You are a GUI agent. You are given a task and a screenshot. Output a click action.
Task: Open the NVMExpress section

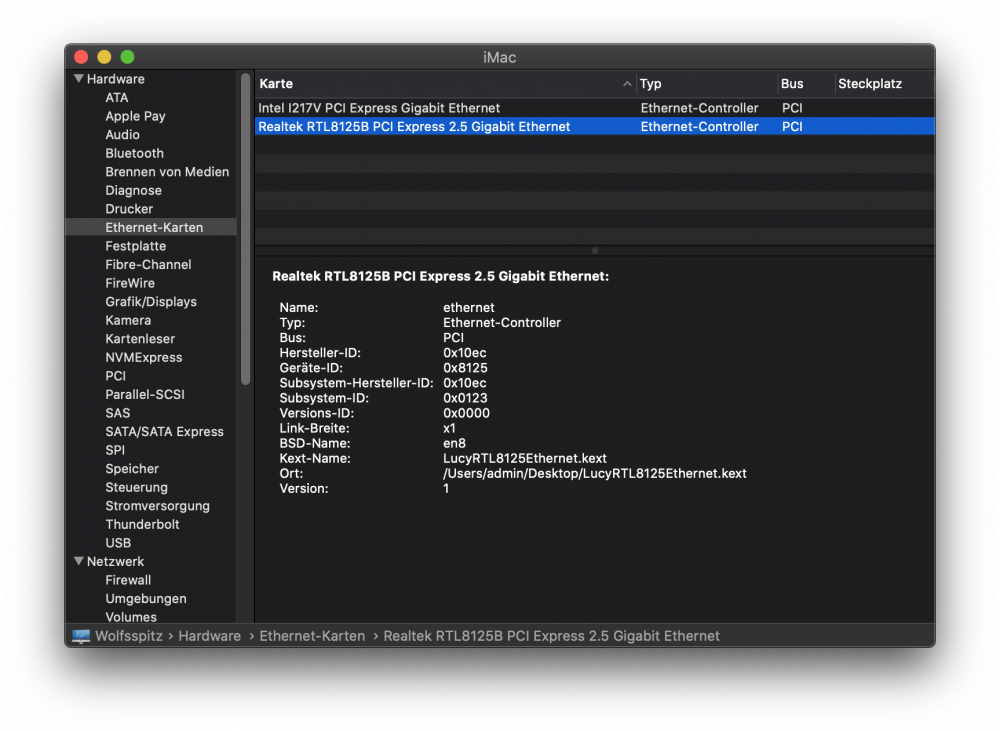click(x=143, y=357)
